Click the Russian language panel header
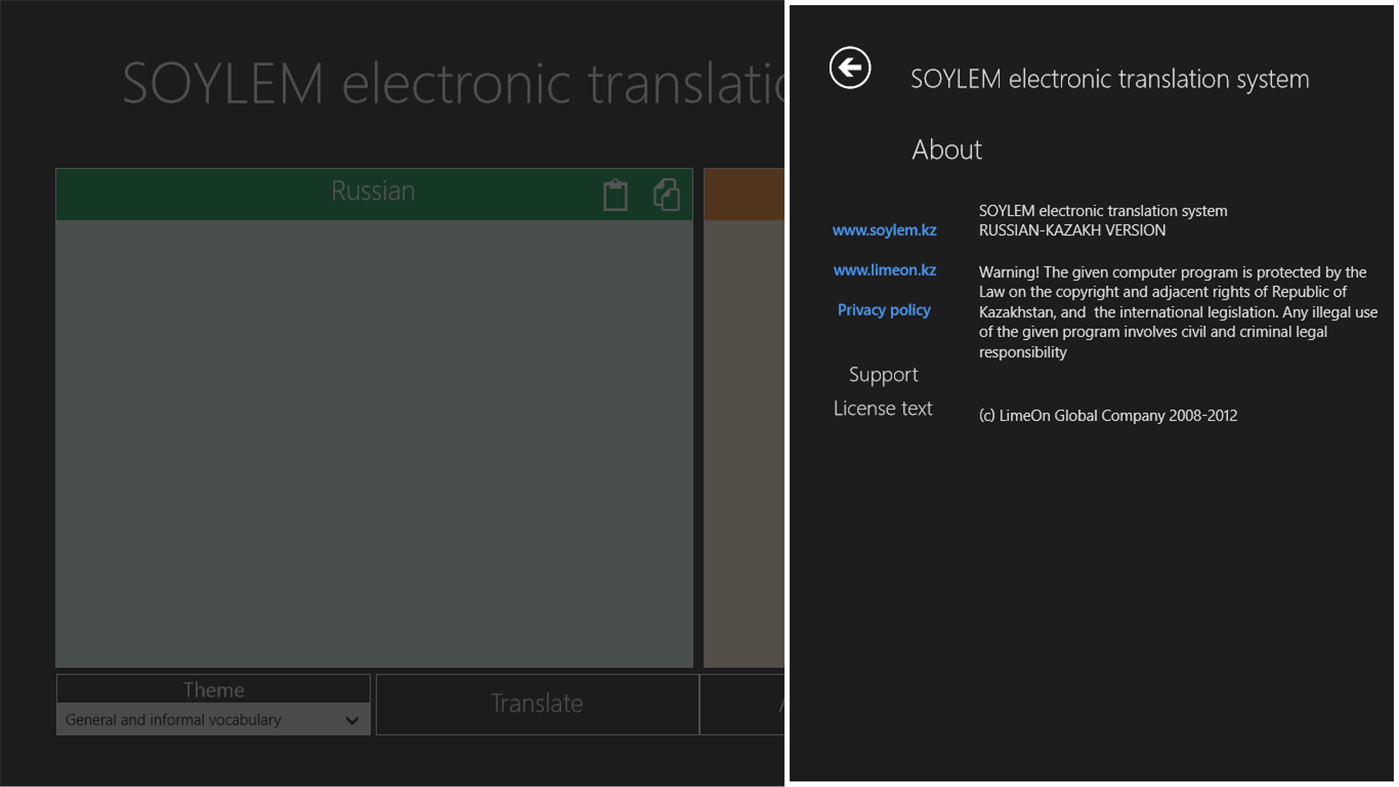Screen dimensions: 1399x787 click(x=373, y=191)
